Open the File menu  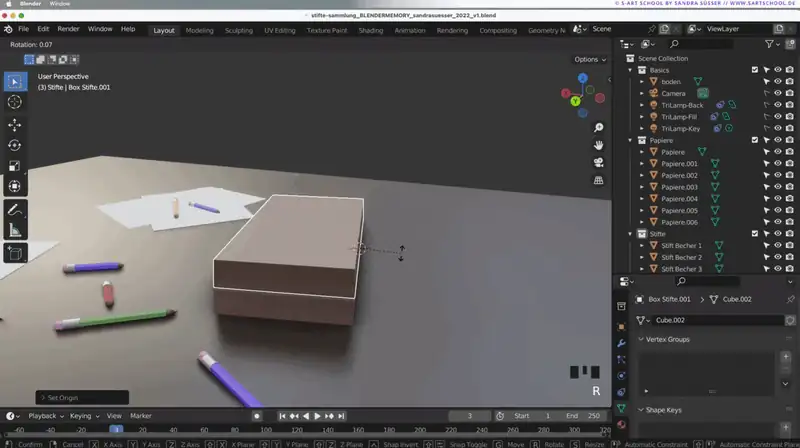[x=23, y=29]
